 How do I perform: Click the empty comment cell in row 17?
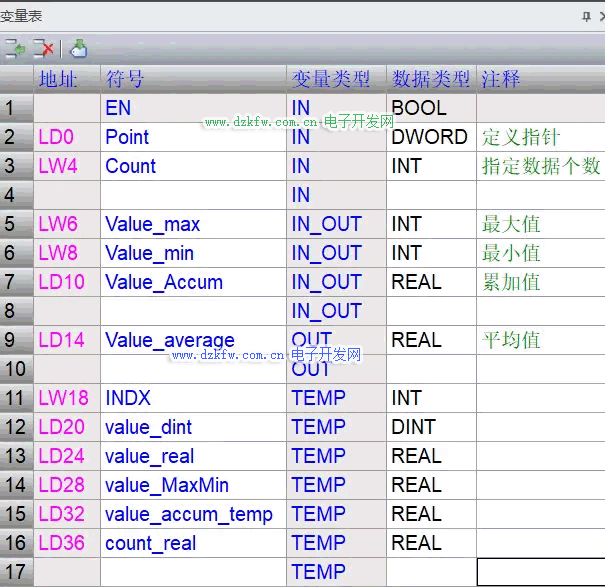(x=540, y=572)
